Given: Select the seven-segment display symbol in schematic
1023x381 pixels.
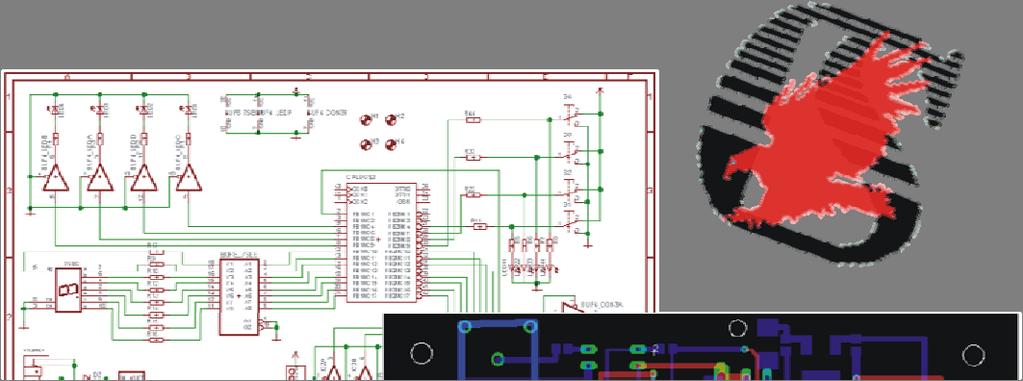Looking at the screenshot, I should [68, 290].
